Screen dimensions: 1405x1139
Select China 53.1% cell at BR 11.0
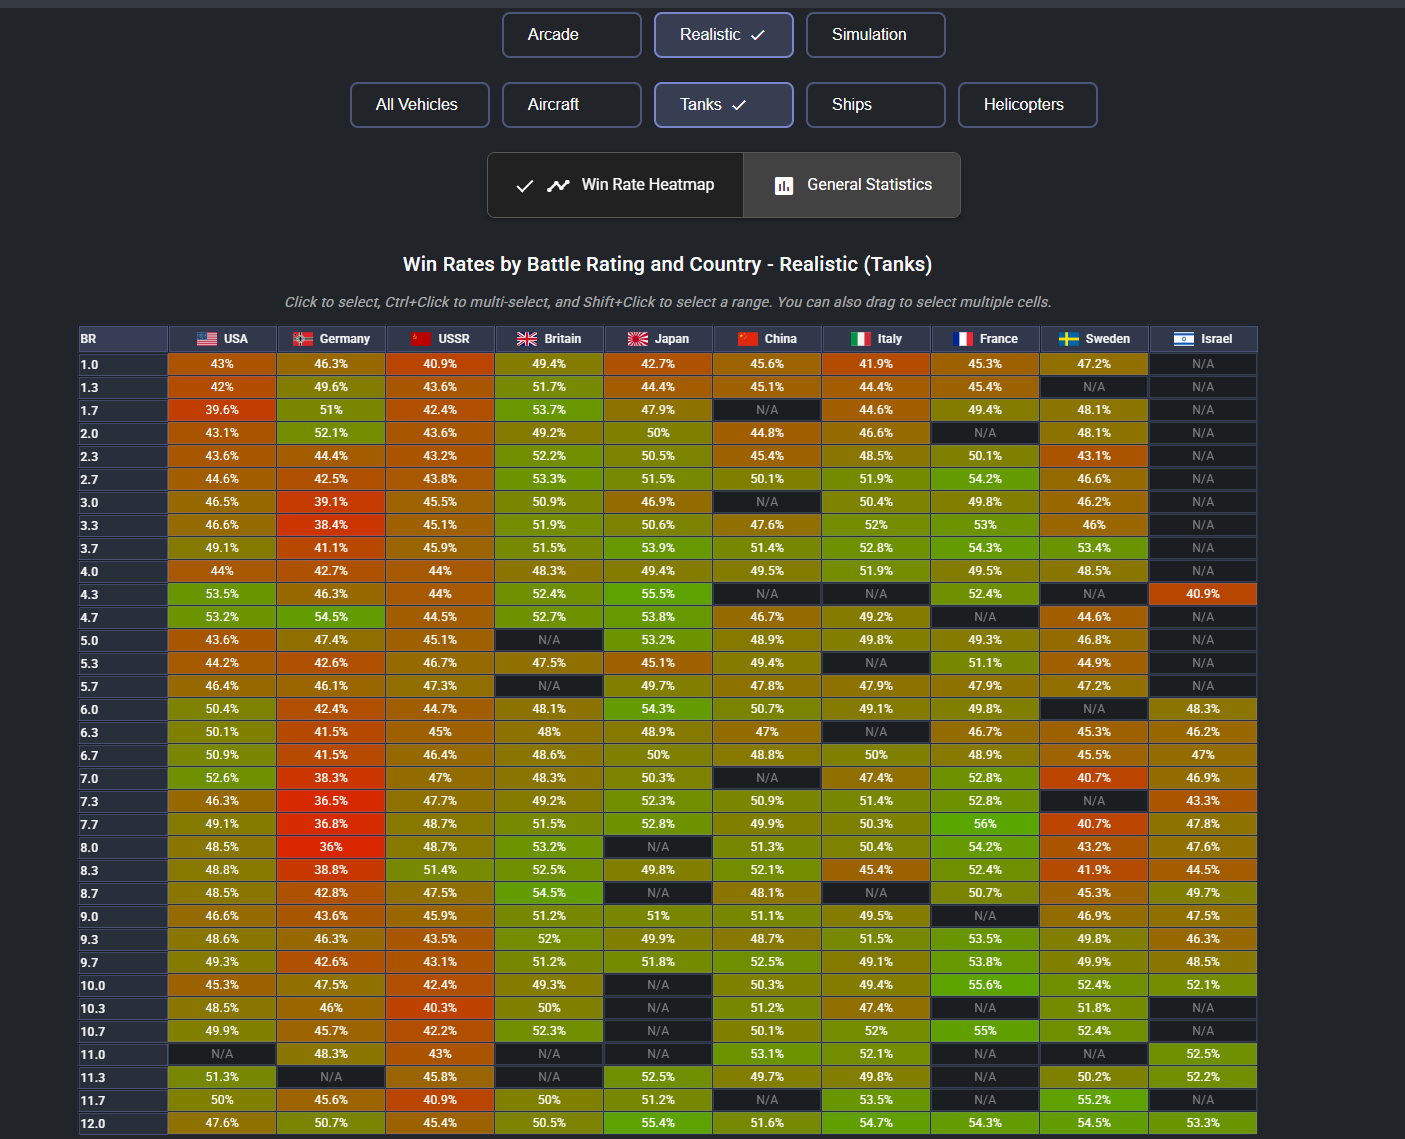pos(767,1054)
